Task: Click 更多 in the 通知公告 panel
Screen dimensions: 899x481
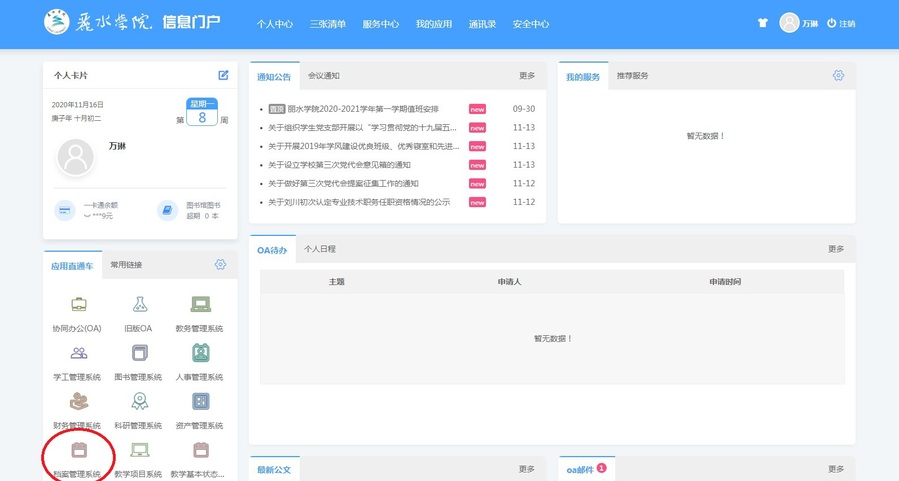Action: (527, 76)
